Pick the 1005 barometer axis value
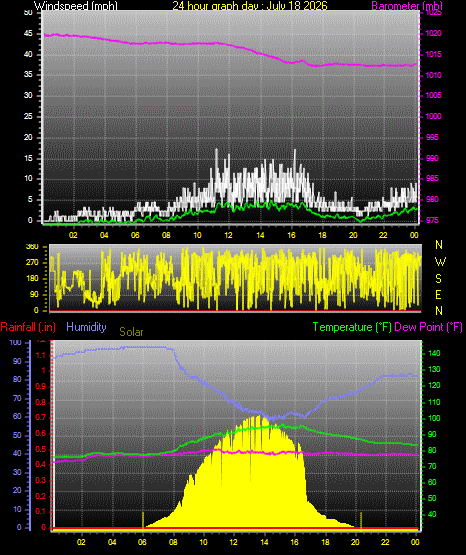The width and height of the screenshot is (466, 555). pyautogui.click(x=433, y=96)
